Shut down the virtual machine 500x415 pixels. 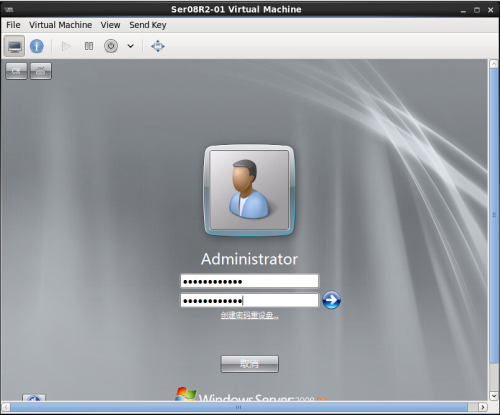pos(111,46)
